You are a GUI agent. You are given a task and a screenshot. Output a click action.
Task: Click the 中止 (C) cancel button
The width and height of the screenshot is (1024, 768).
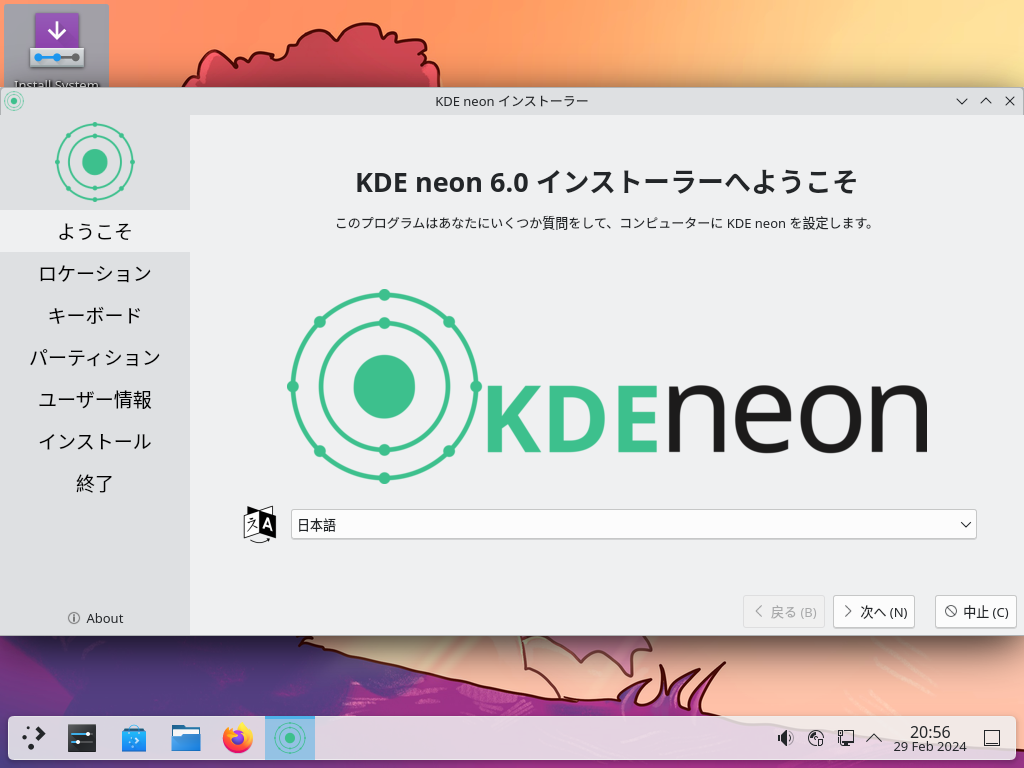976,612
